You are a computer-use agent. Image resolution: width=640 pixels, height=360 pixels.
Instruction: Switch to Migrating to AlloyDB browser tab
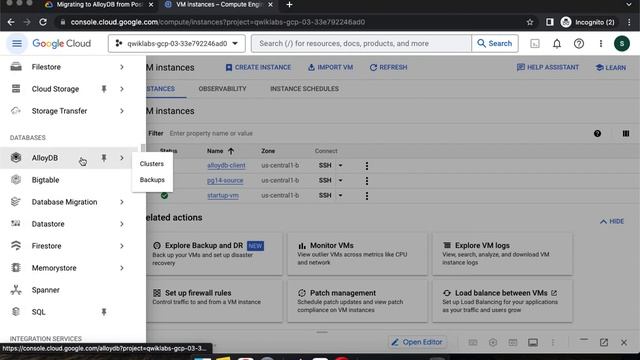pos(99,4)
